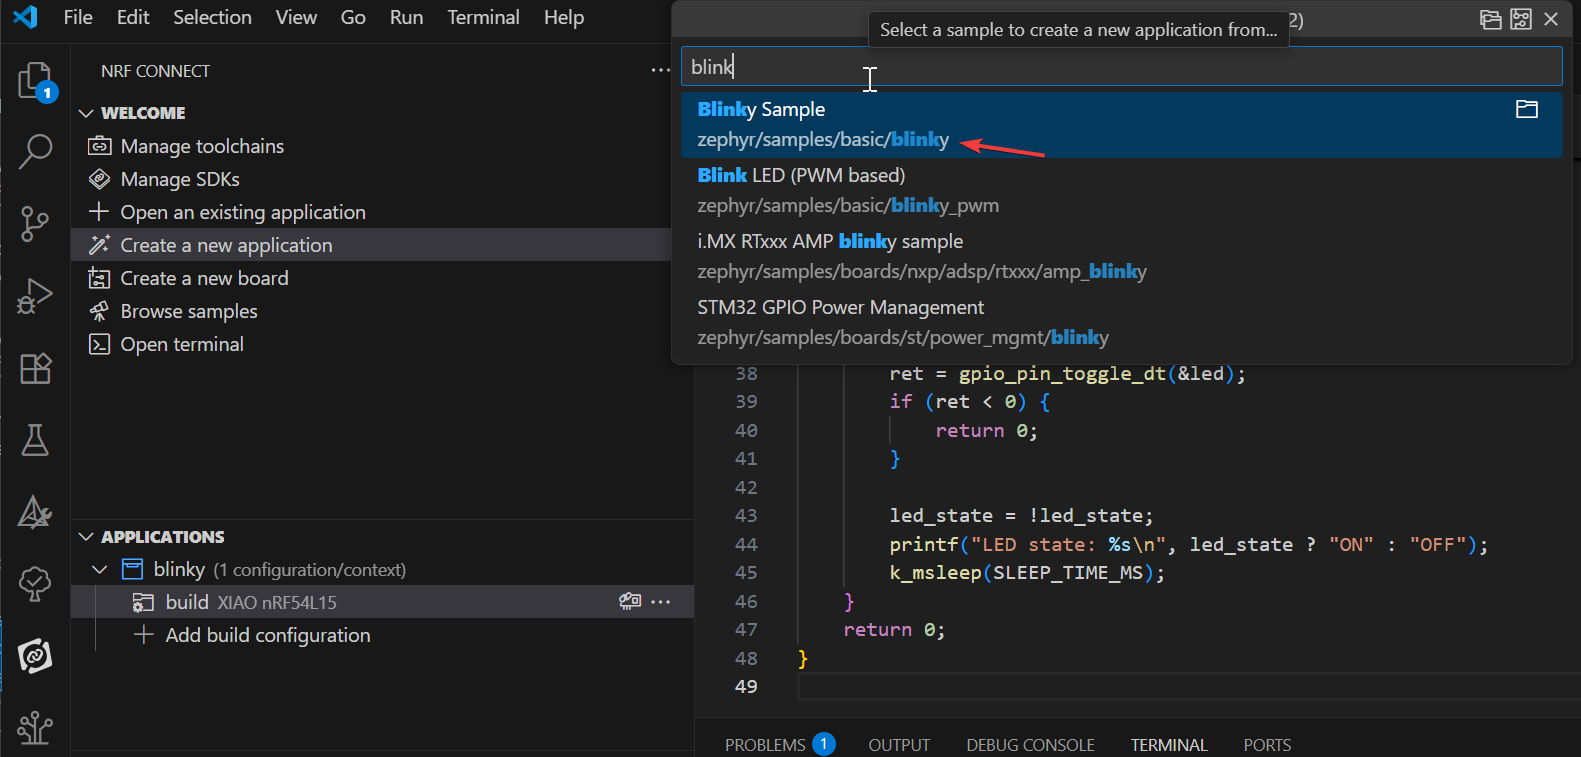Open the Selection menu

coord(212,17)
